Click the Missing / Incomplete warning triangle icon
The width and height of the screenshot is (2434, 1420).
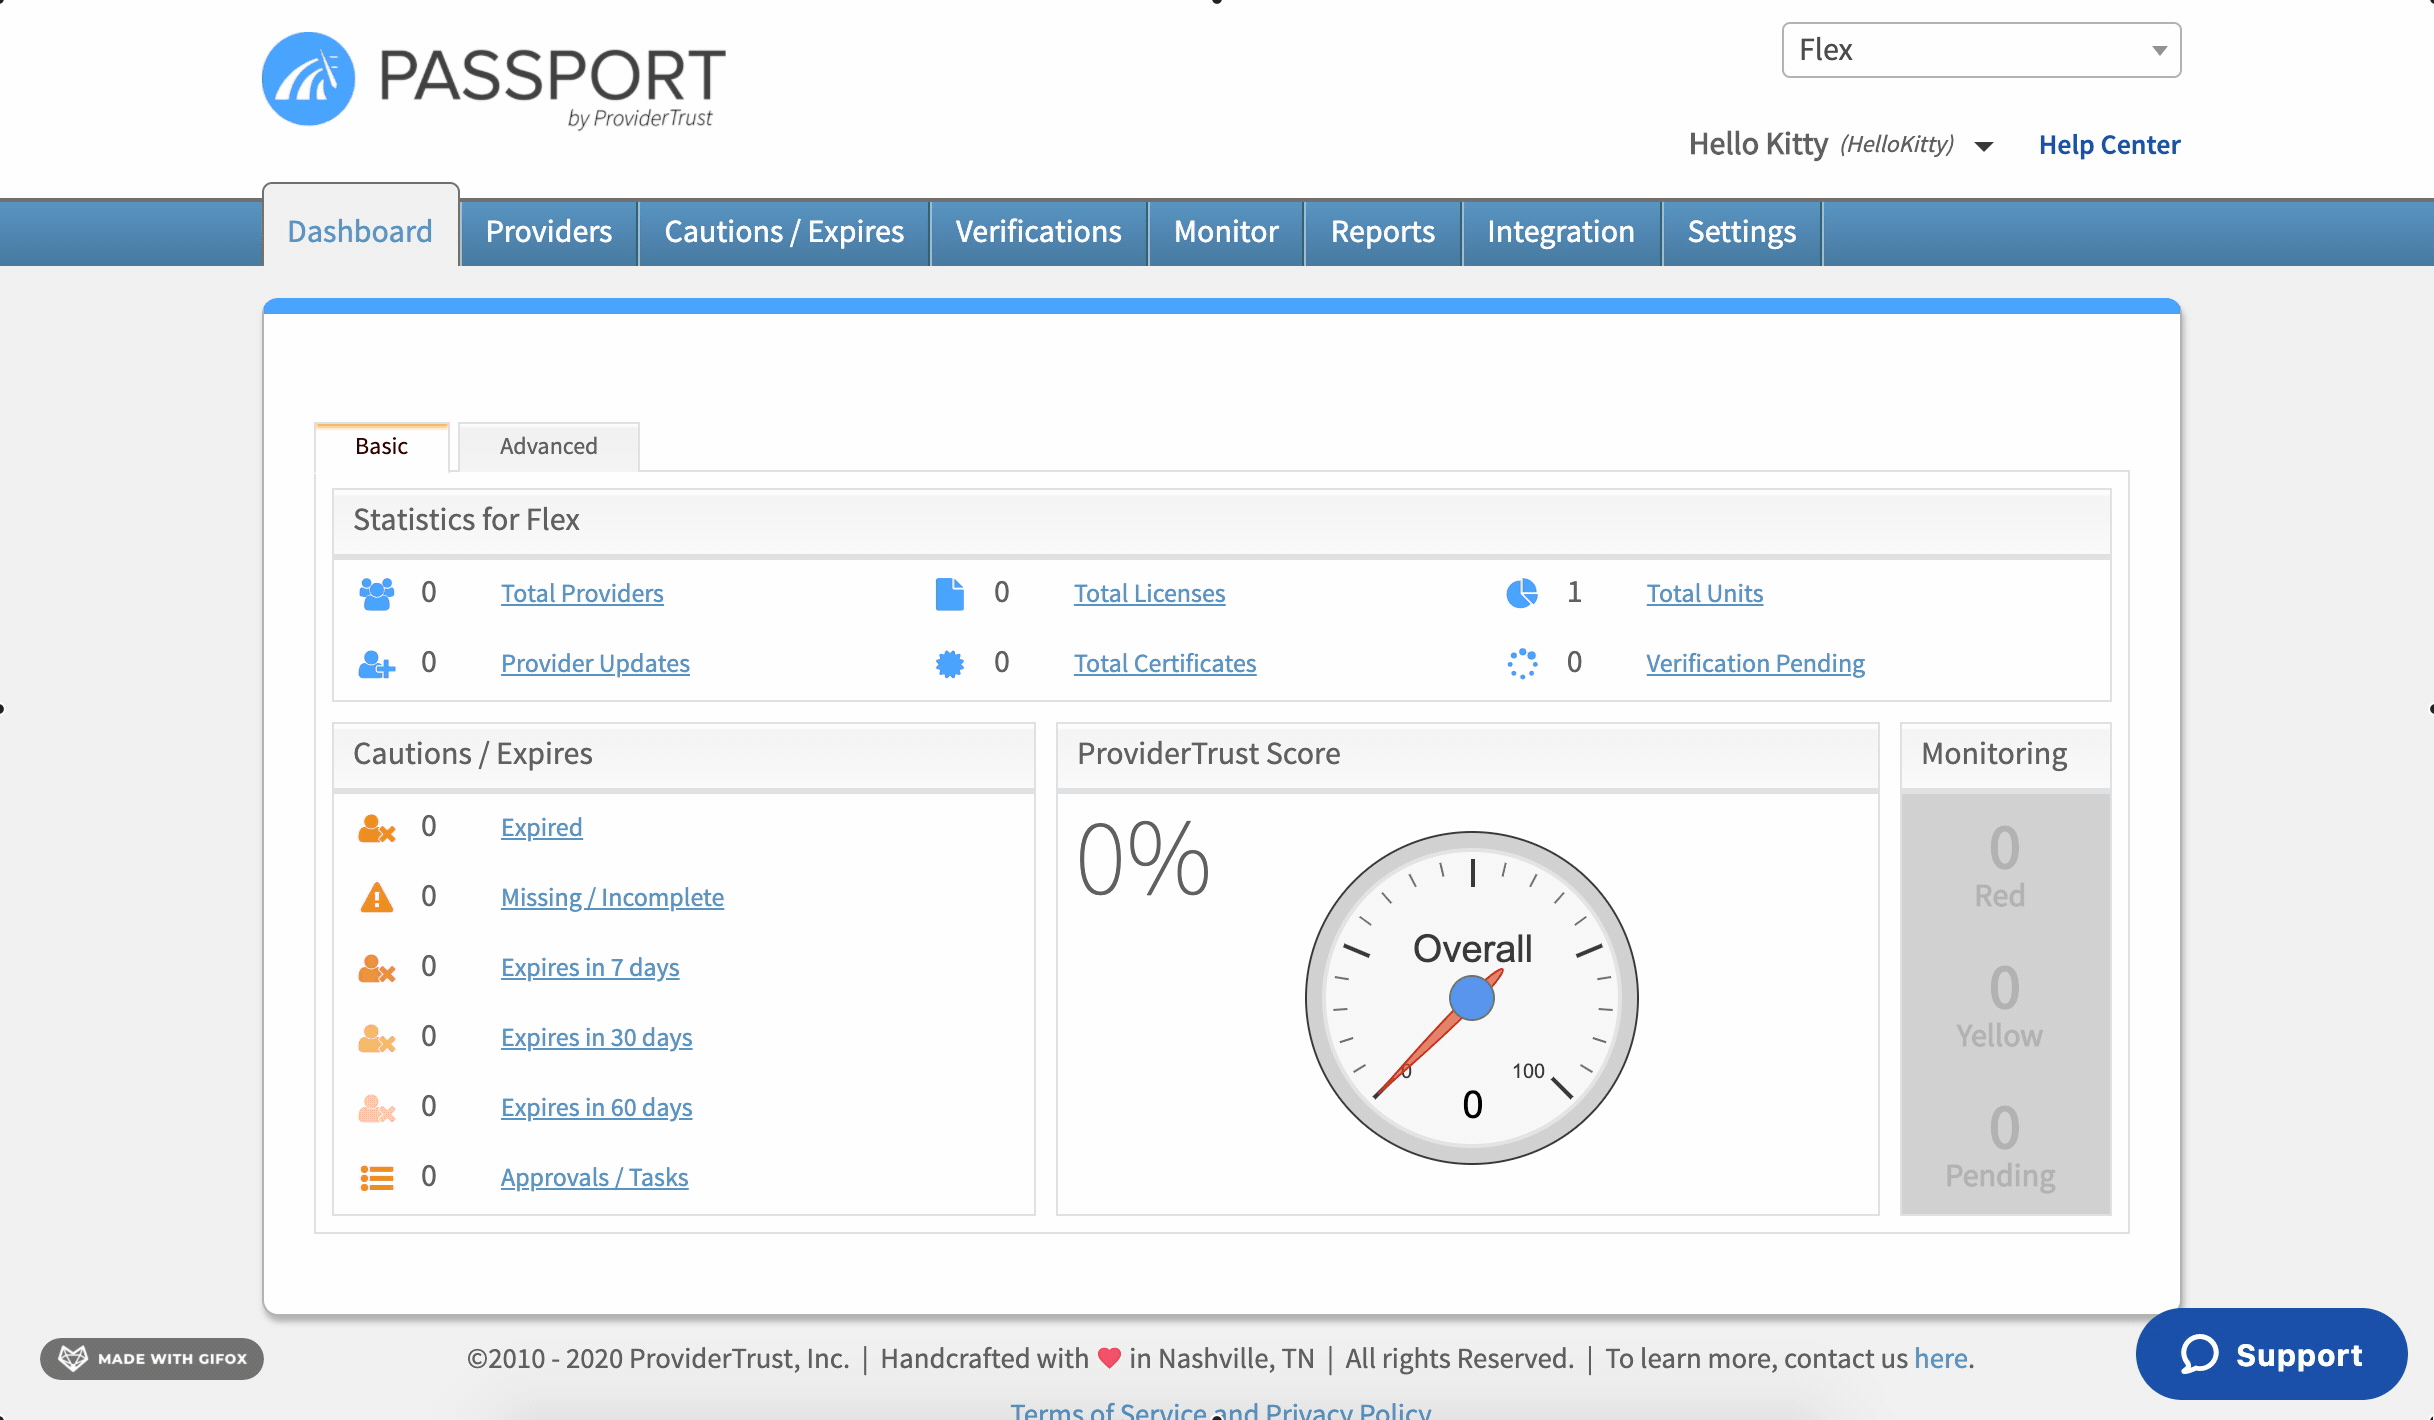coord(377,898)
